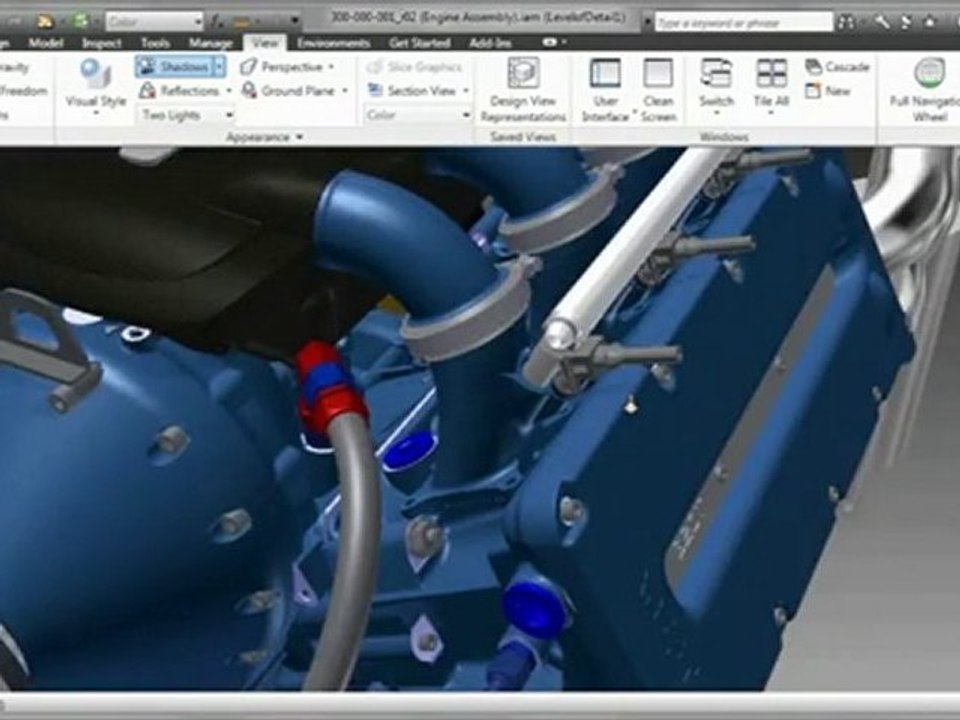
Task: Click the Ground Plane icon
Action: [x=249, y=91]
